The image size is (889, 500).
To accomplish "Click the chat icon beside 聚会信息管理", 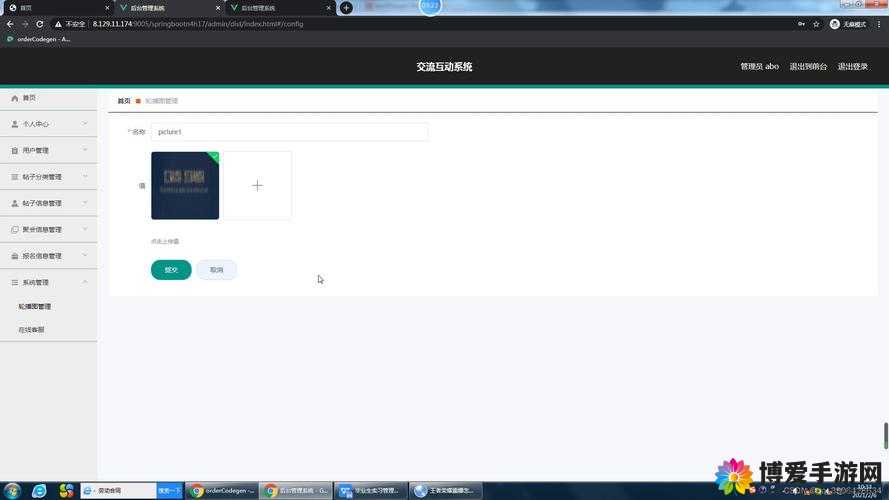I will click(x=15, y=230).
